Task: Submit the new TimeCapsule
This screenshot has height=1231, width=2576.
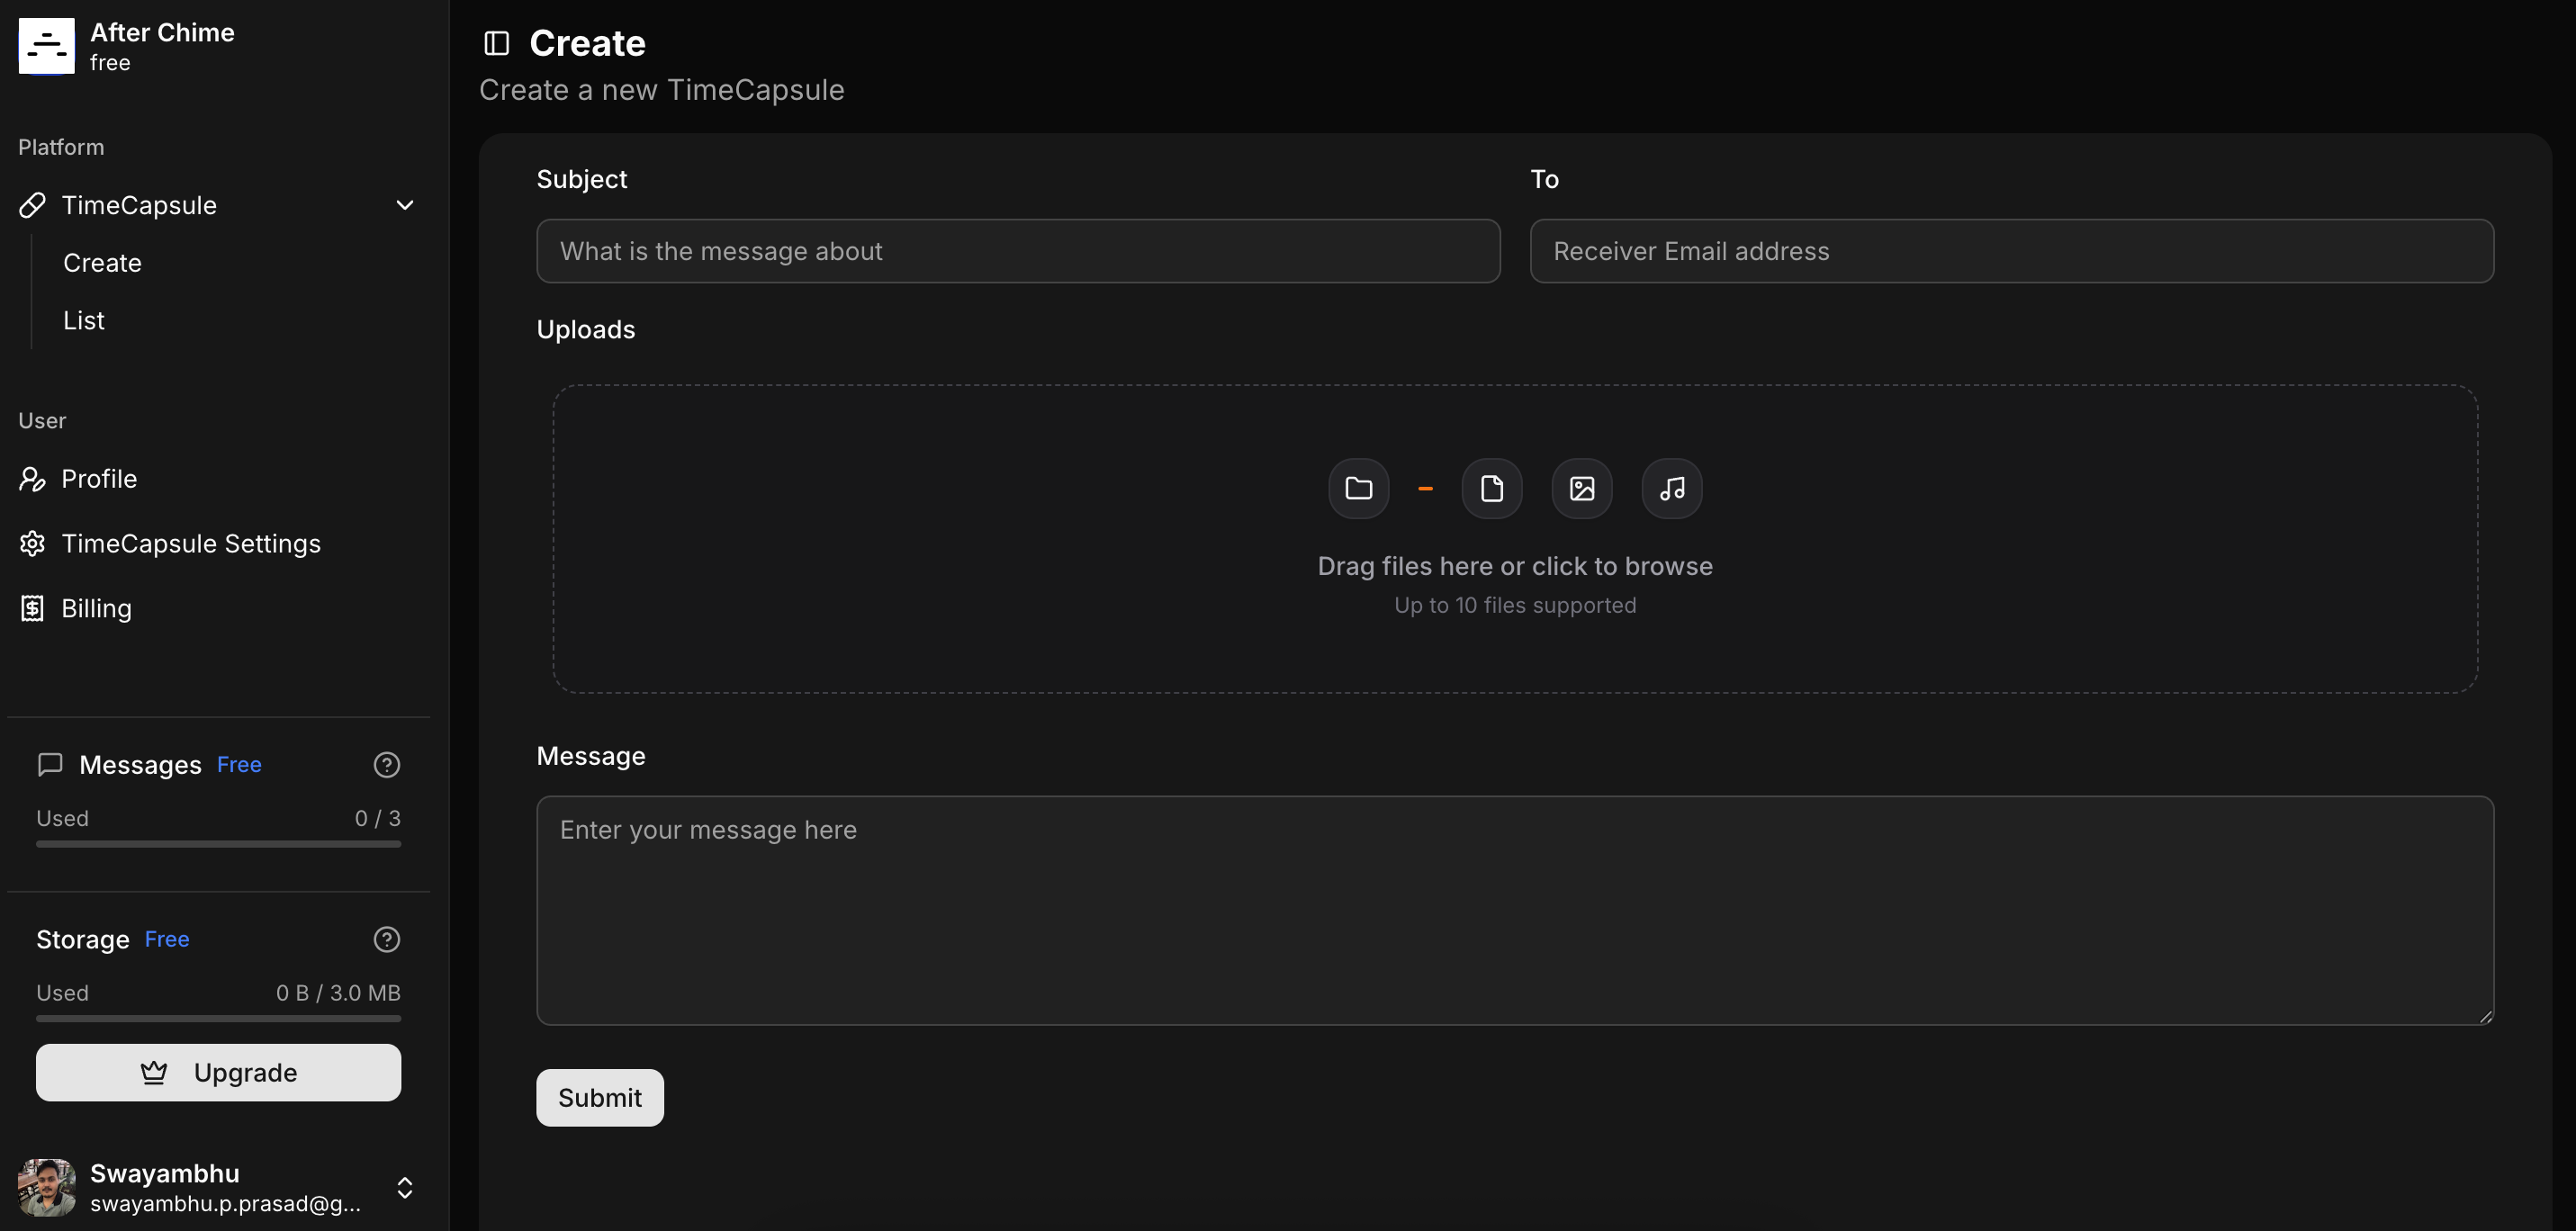Action: [599, 1097]
